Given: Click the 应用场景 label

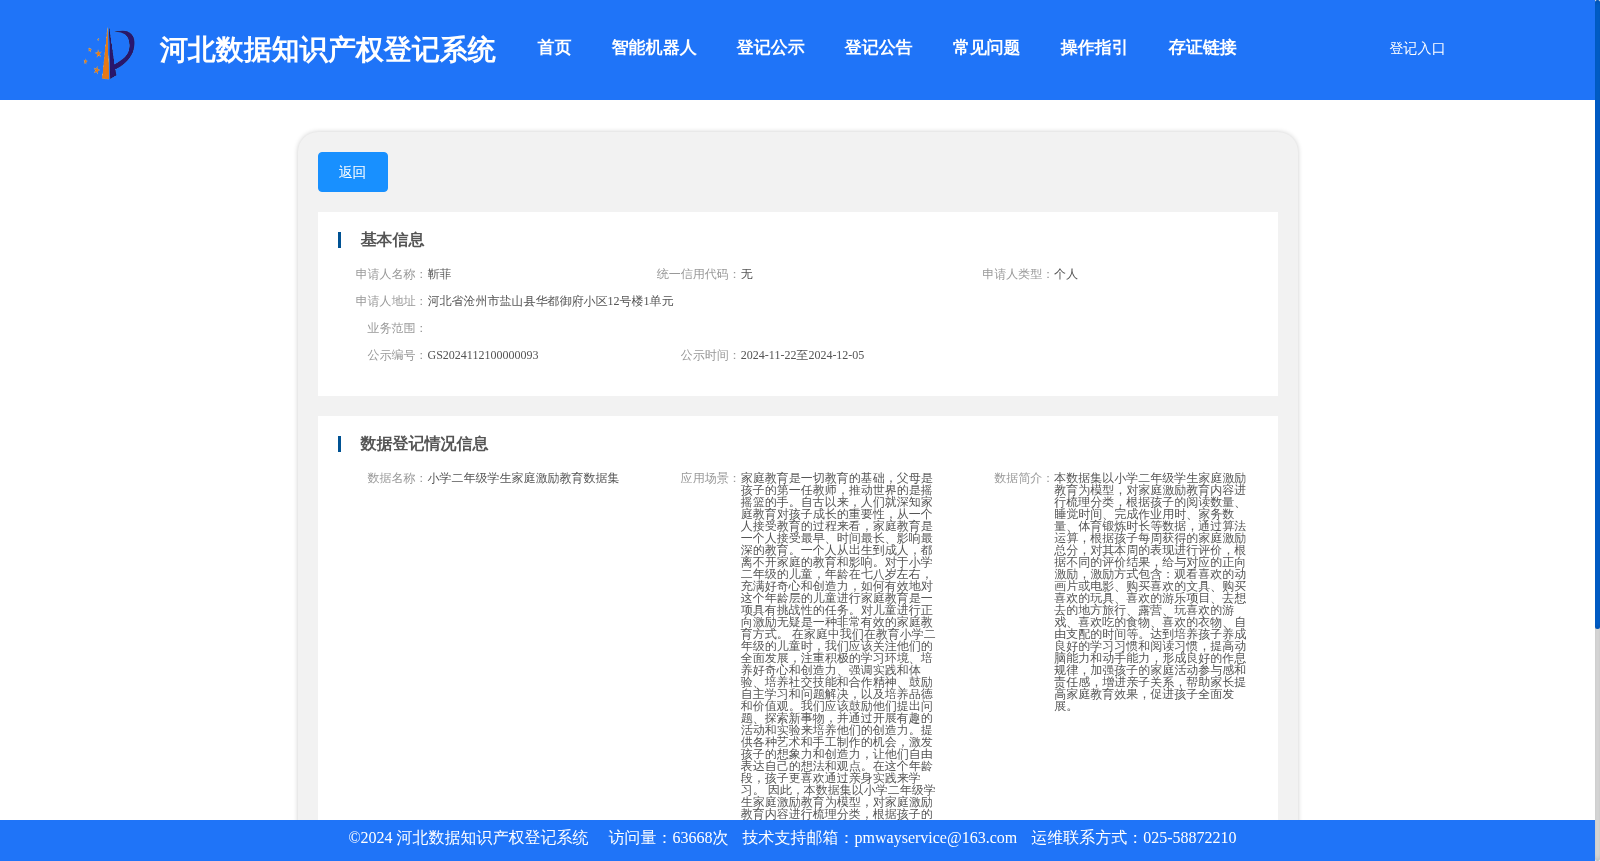Looking at the screenshot, I should [x=710, y=478].
